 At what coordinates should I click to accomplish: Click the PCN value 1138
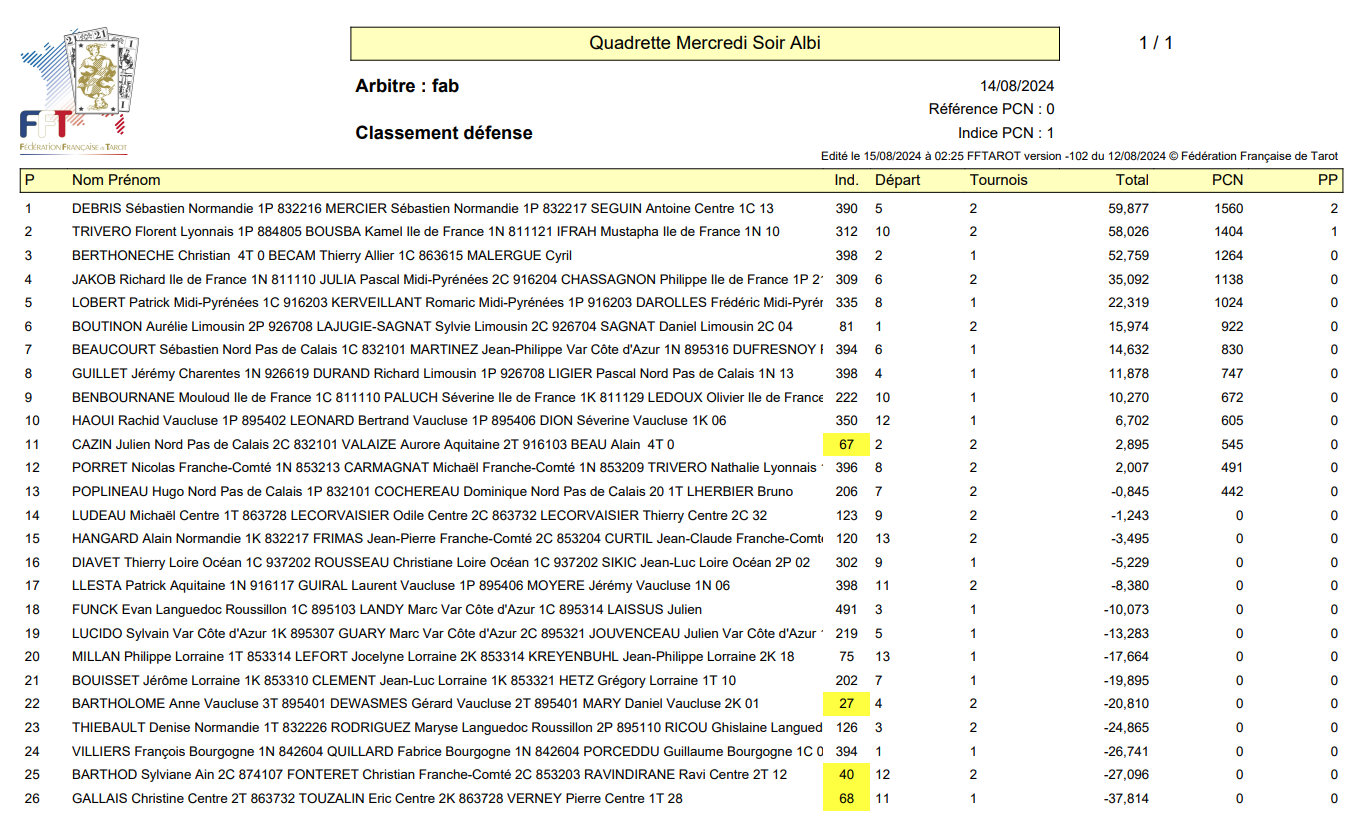[x=1229, y=279]
